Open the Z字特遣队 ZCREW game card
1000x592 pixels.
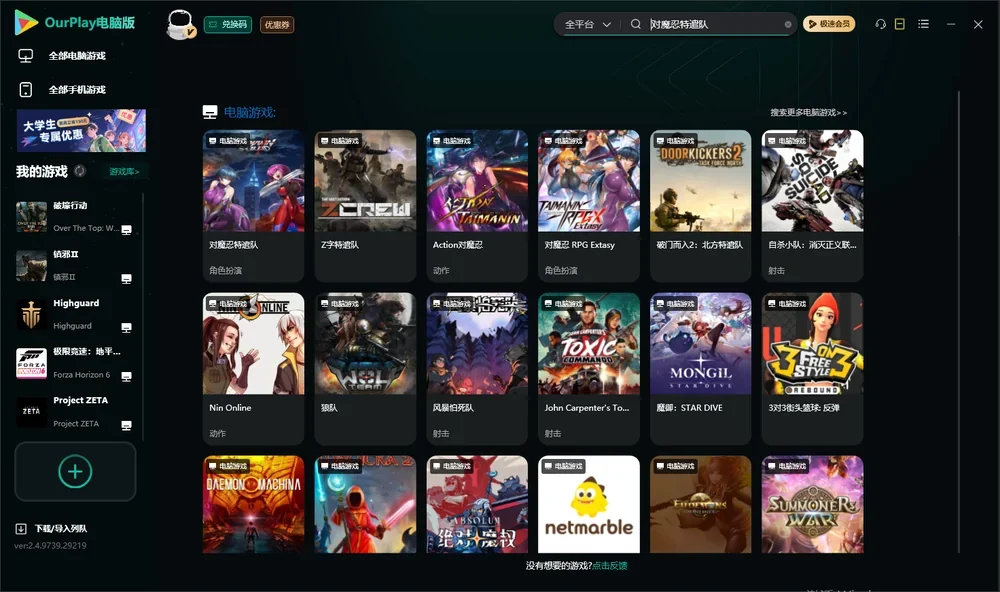tap(365, 205)
